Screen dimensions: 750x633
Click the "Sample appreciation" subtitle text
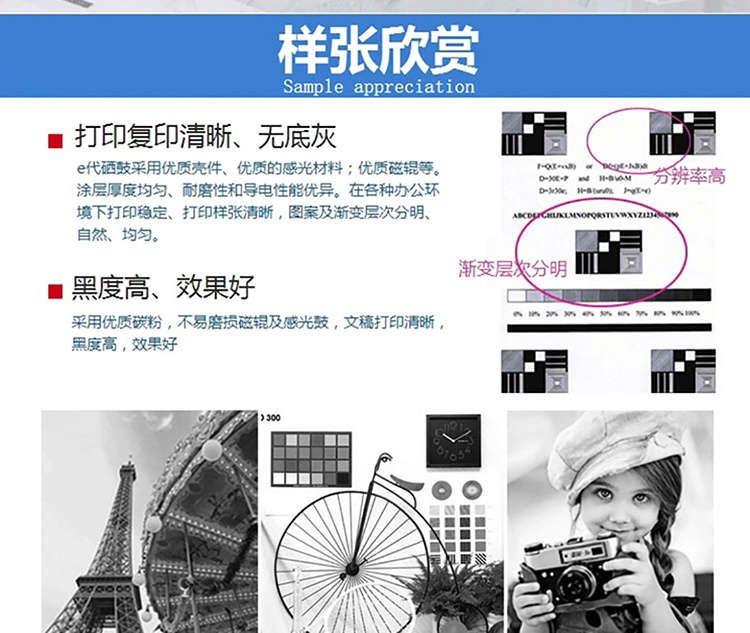(x=378, y=86)
